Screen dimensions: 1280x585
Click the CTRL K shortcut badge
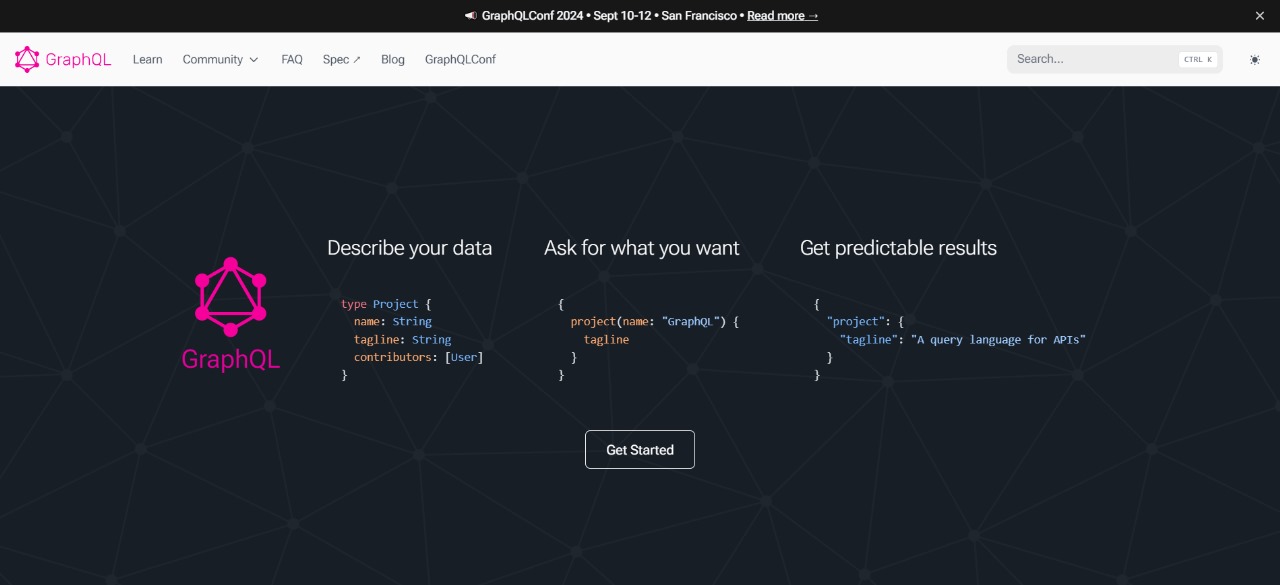tap(1197, 60)
